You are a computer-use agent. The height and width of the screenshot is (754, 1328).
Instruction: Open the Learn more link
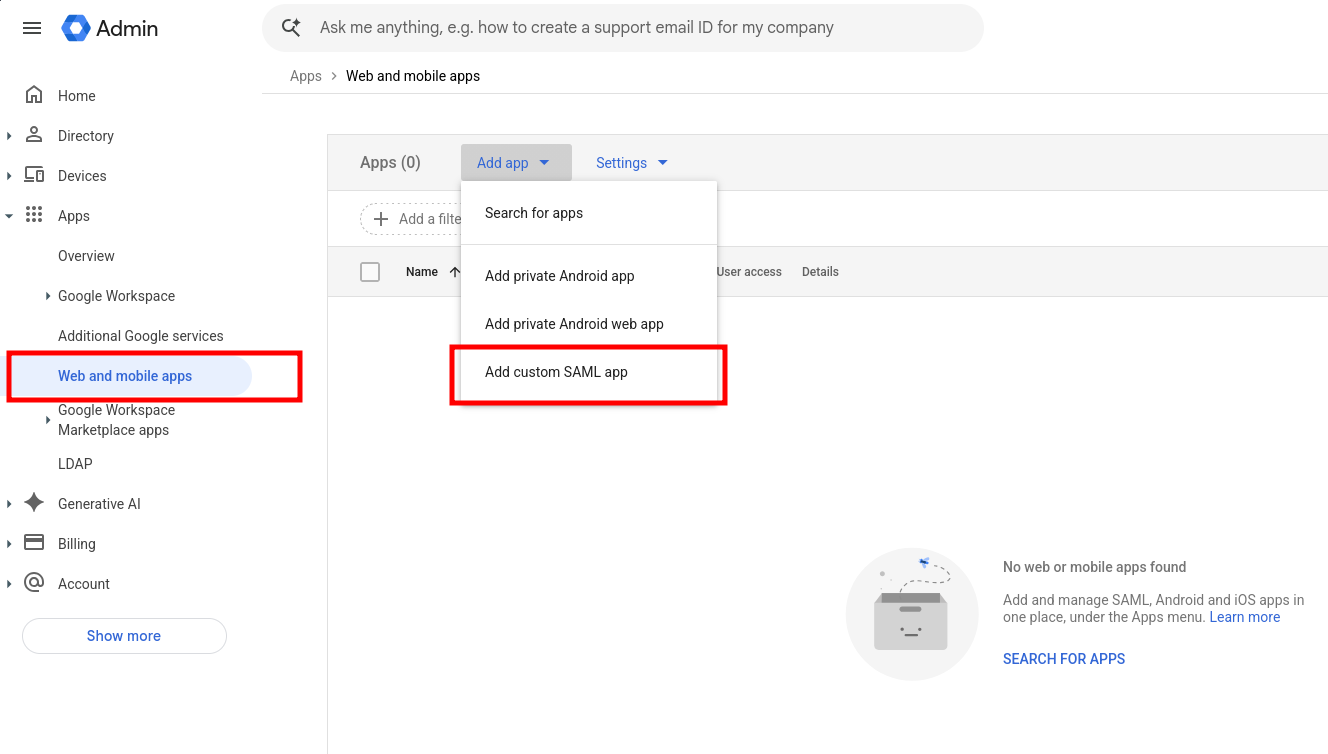tap(1245, 617)
